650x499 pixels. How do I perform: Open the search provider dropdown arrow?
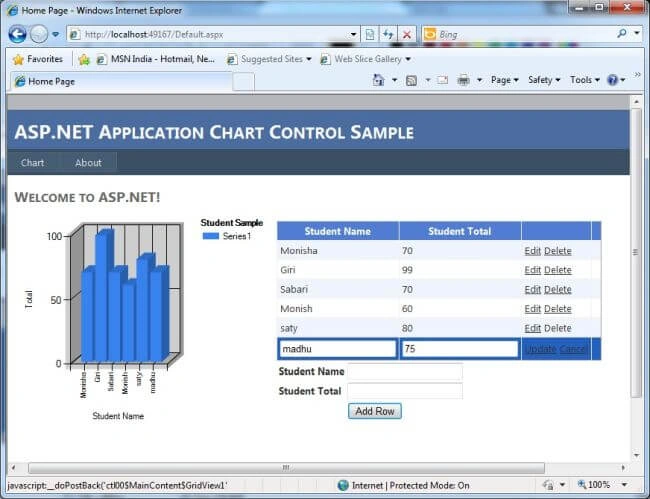tap(637, 33)
